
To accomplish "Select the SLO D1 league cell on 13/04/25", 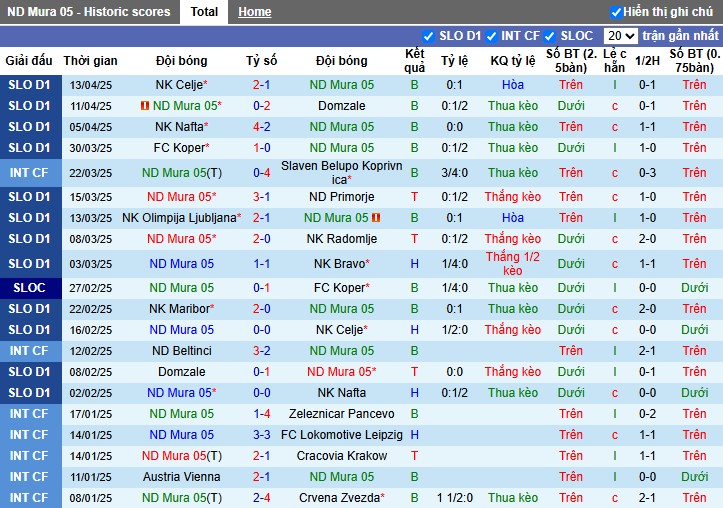I will click(x=30, y=85).
